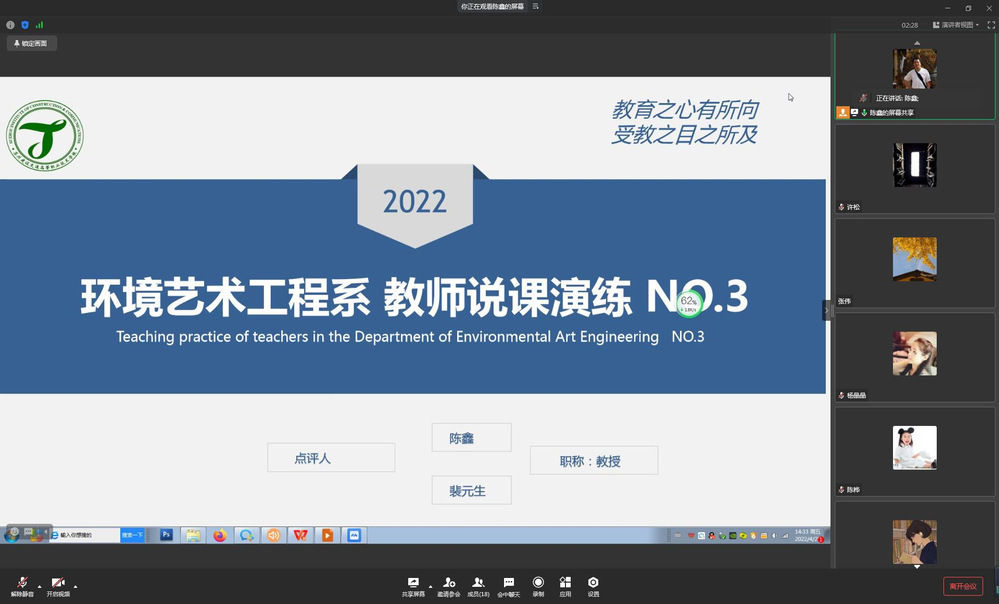This screenshot has width=999, height=604.
Task: Open 邀请参会 invite participants icon
Action: [x=449, y=586]
